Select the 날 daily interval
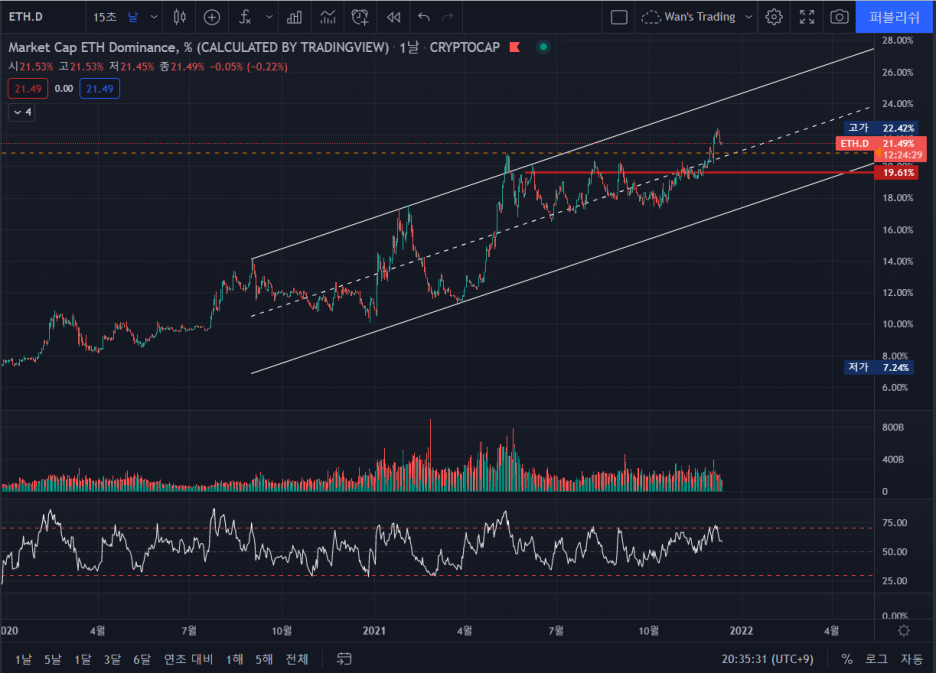 [x=133, y=17]
